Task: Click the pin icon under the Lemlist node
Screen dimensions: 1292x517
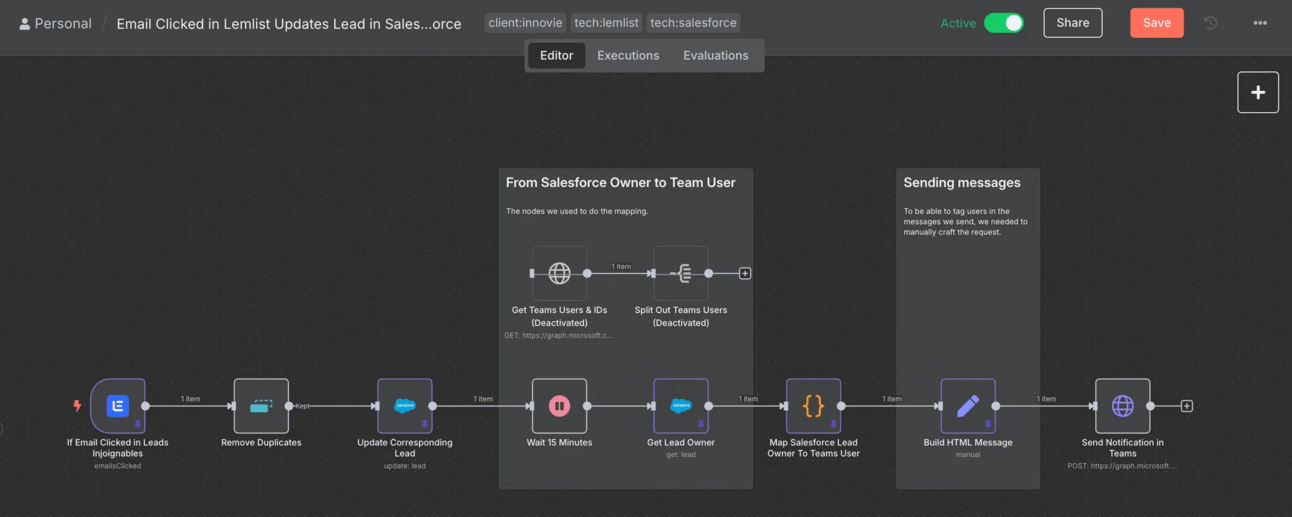Action: (x=137, y=425)
